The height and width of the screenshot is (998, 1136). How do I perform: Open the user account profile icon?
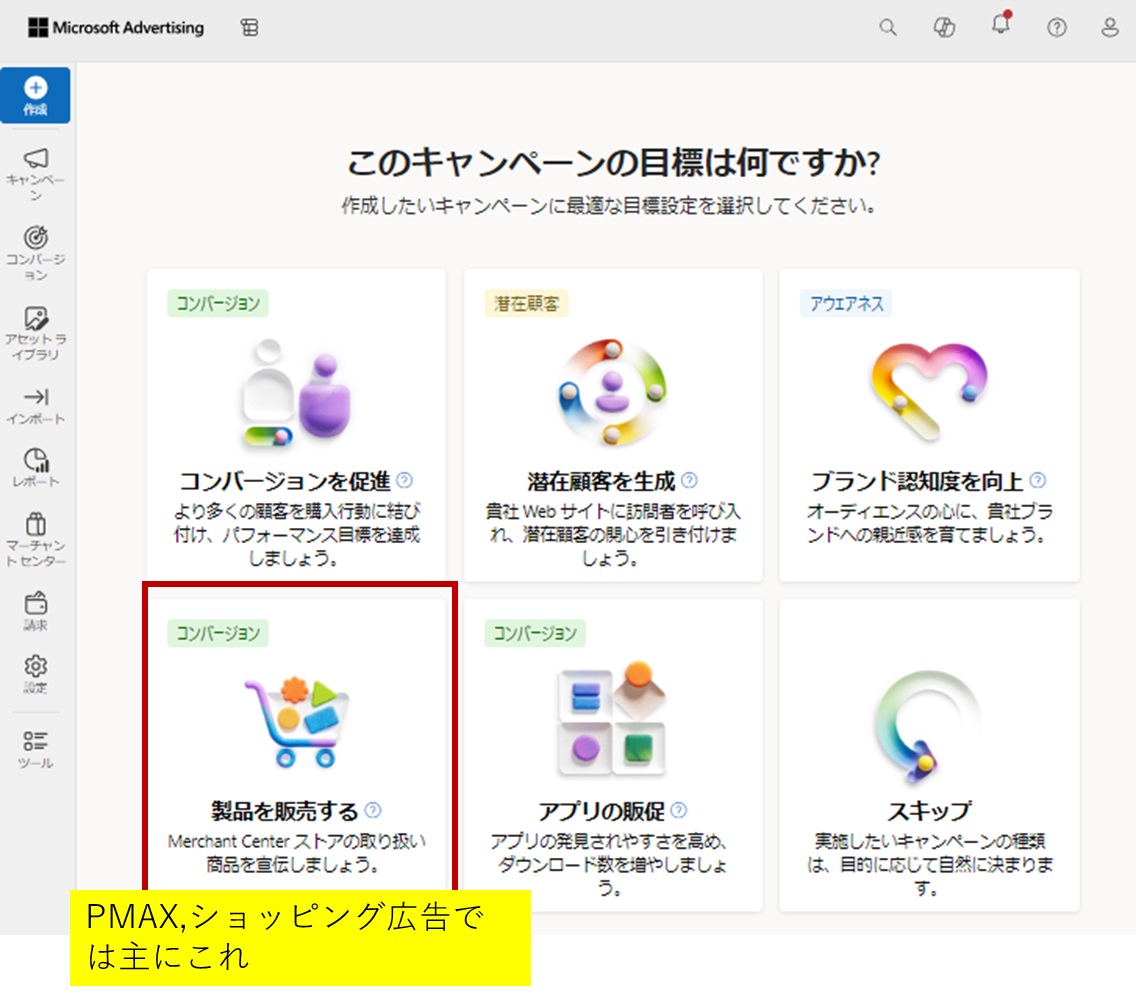pyautogui.click(x=1109, y=28)
